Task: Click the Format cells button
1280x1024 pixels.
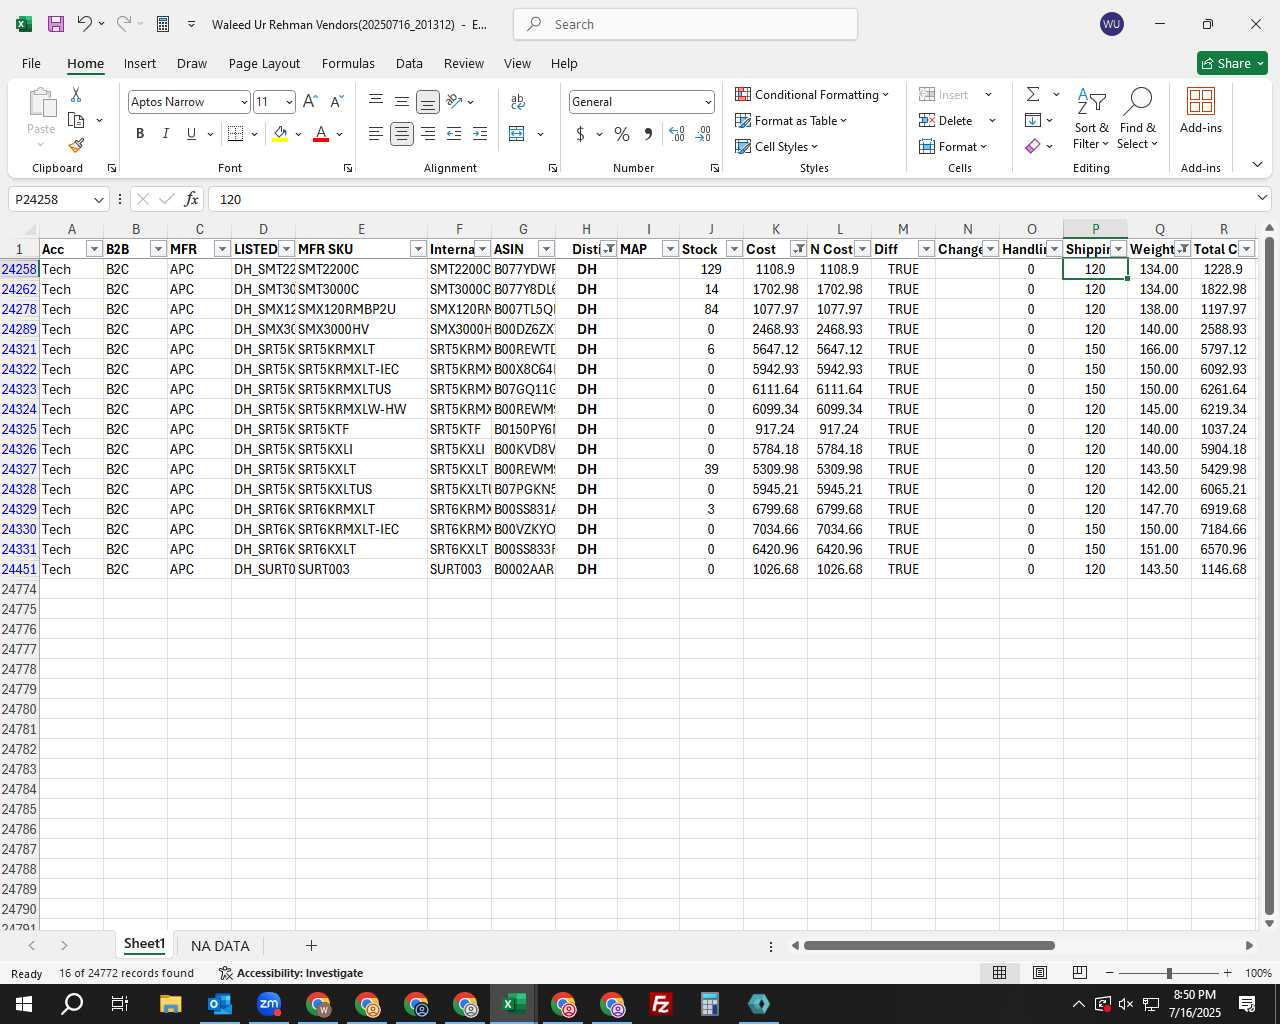Action: (x=953, y=146)
